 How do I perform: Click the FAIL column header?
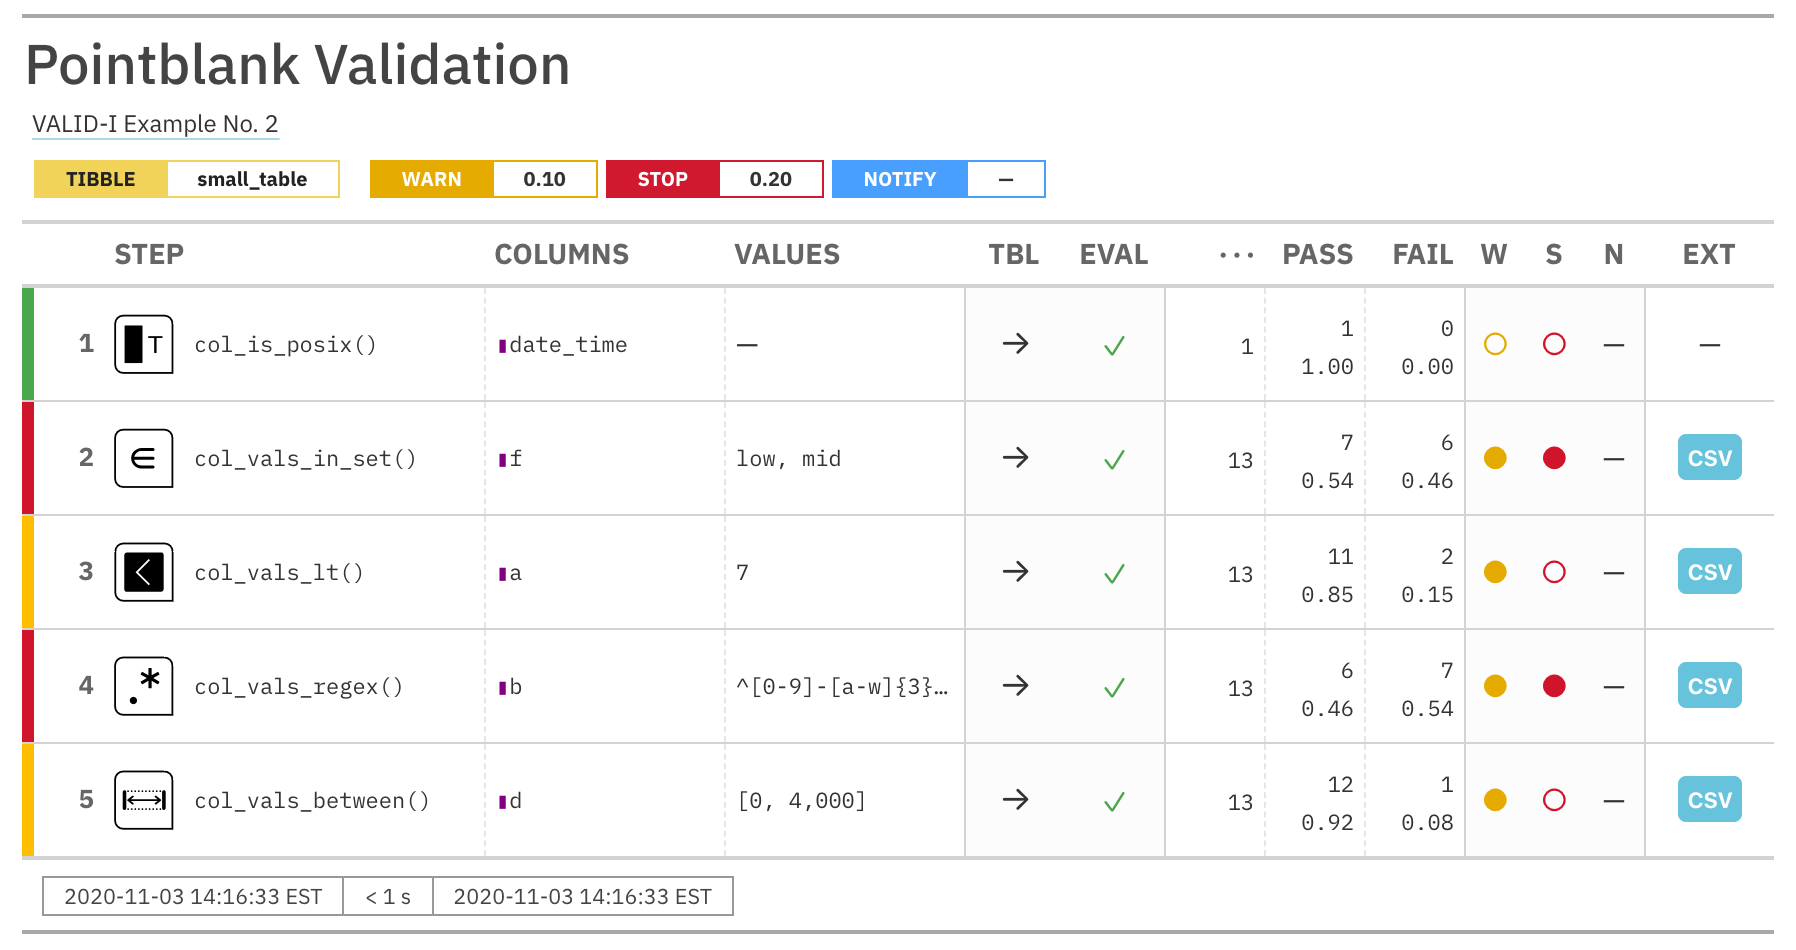pyautogui.click(x=1422, y=255)
